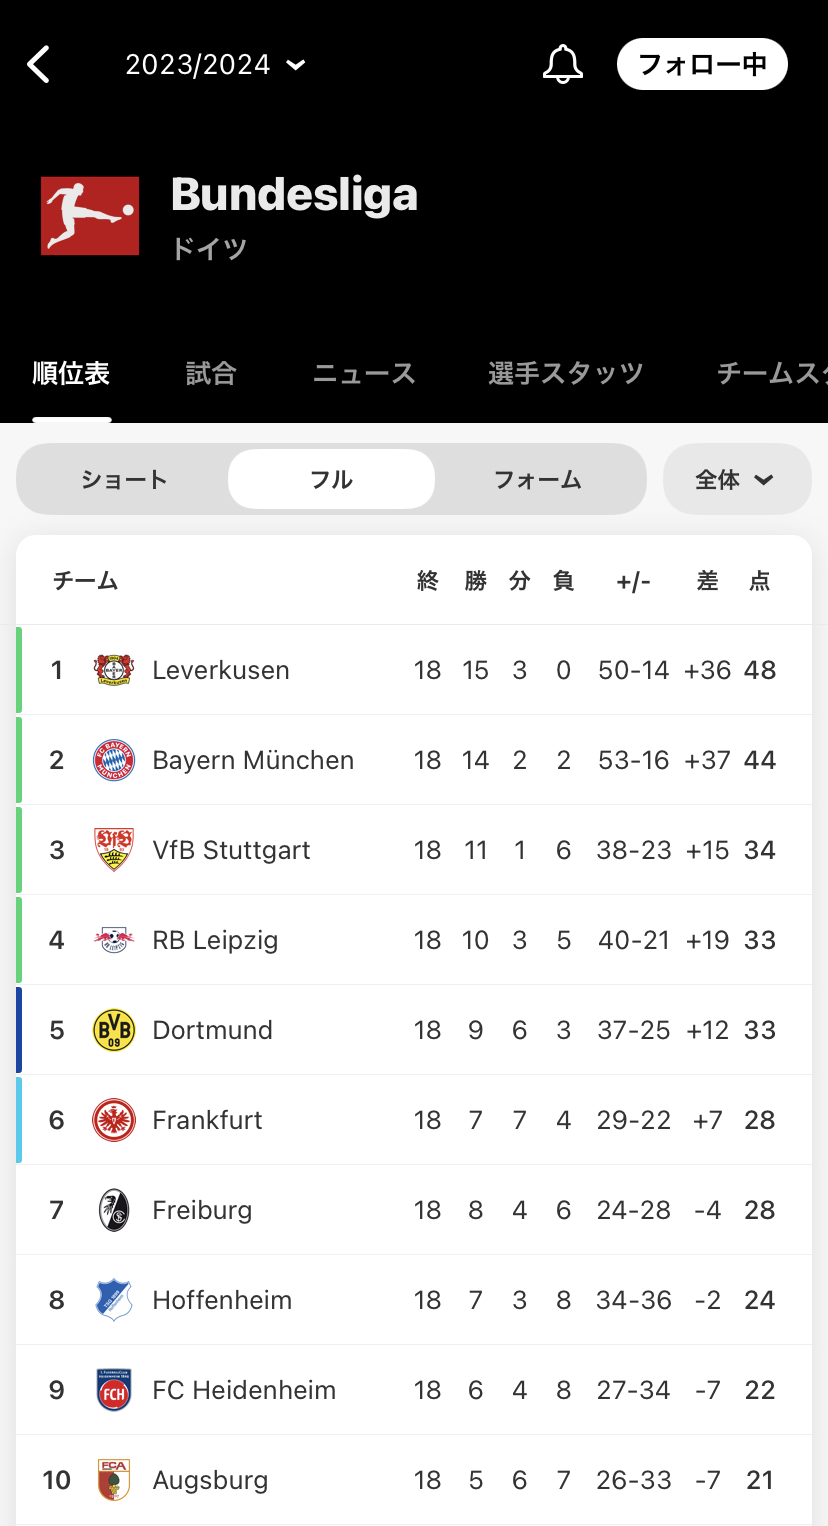This screenshot has height=1526, width=828.
Task: Open the RB Leipzig team row
Action: tap(414, 940)
